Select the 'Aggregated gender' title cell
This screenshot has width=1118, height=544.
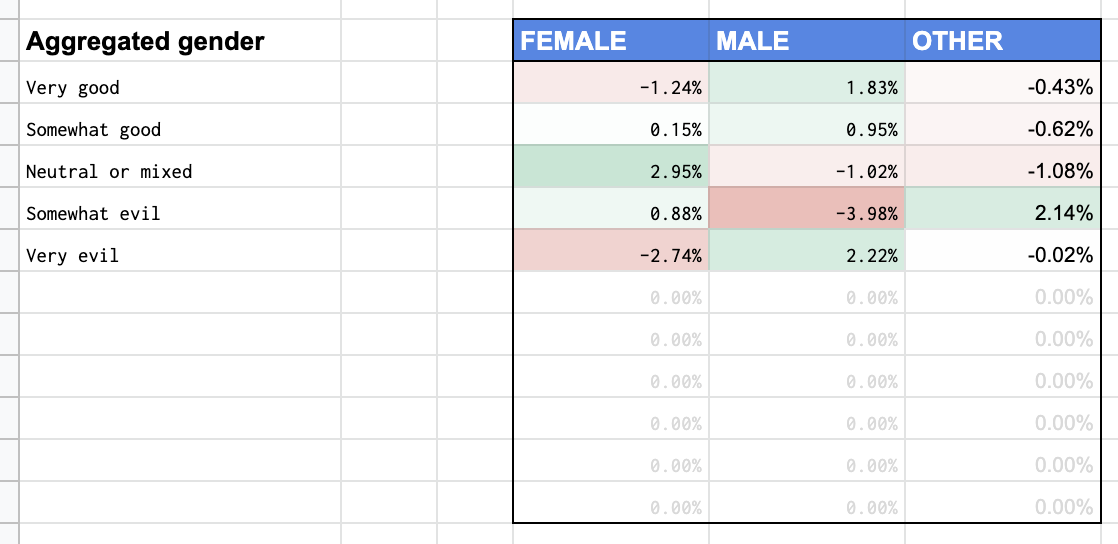coord(145,41)
